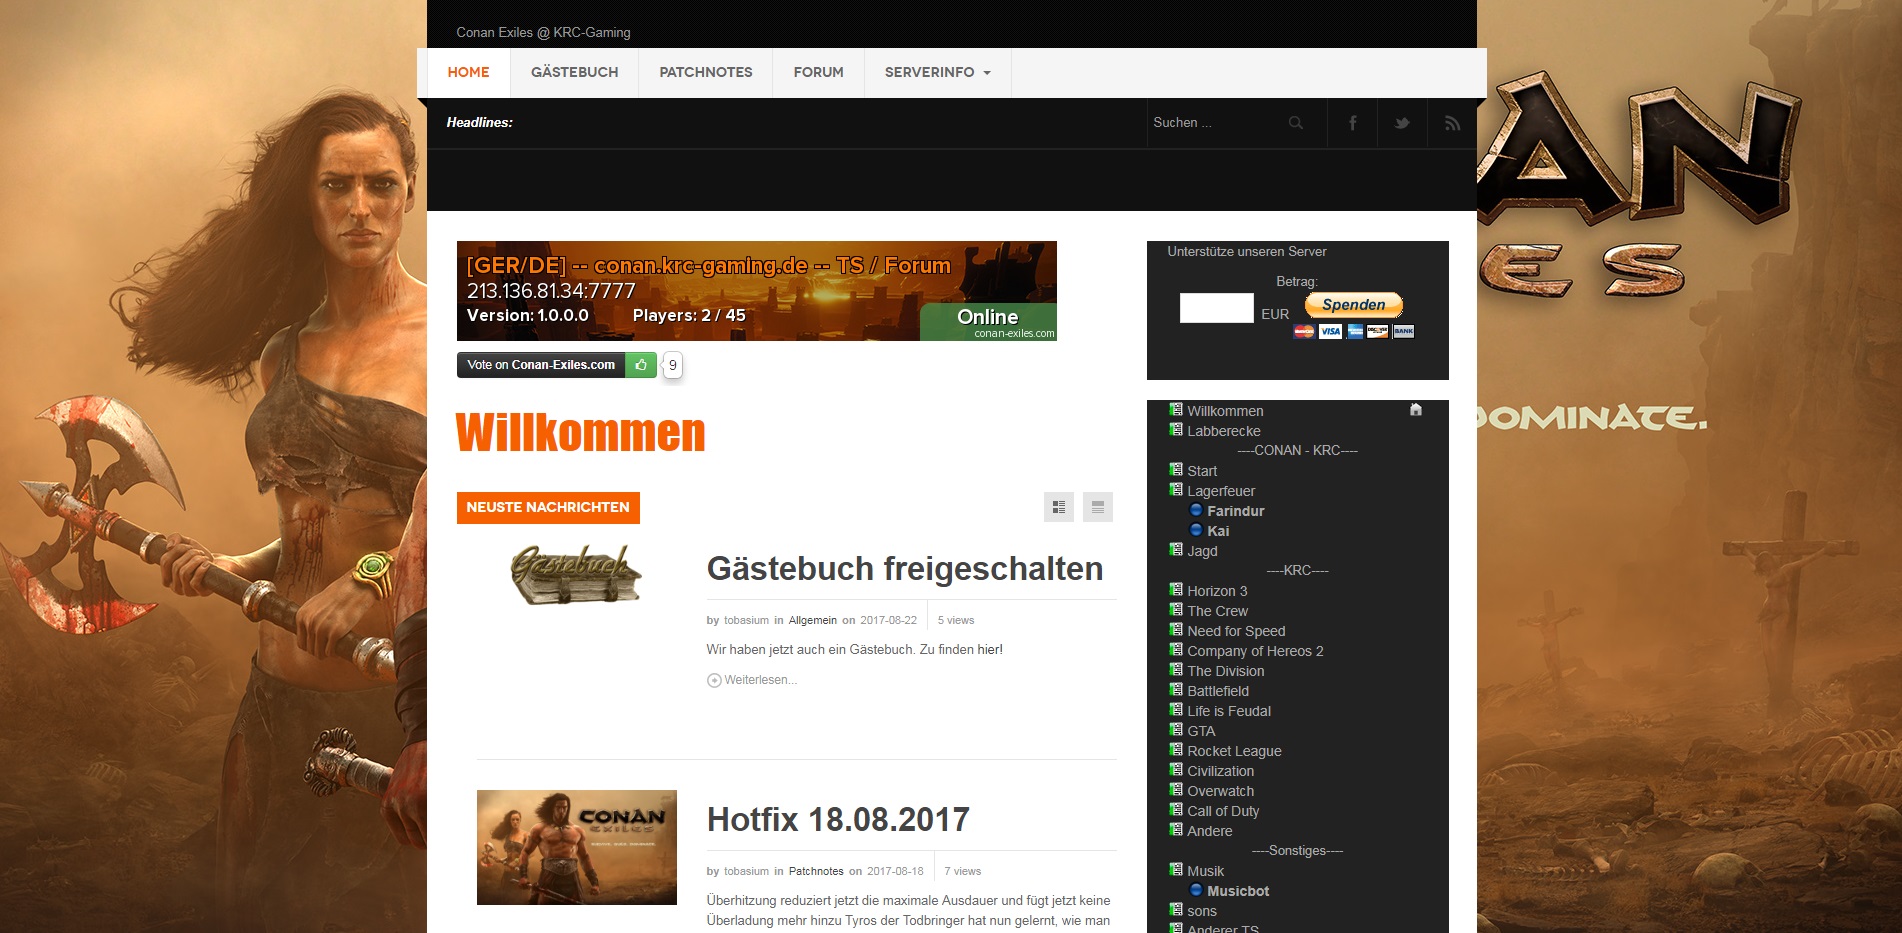Viewport: 1902px width, 933px height.
Task: Click the channel icon beside Overwatch
Action: click(1176, 790)
